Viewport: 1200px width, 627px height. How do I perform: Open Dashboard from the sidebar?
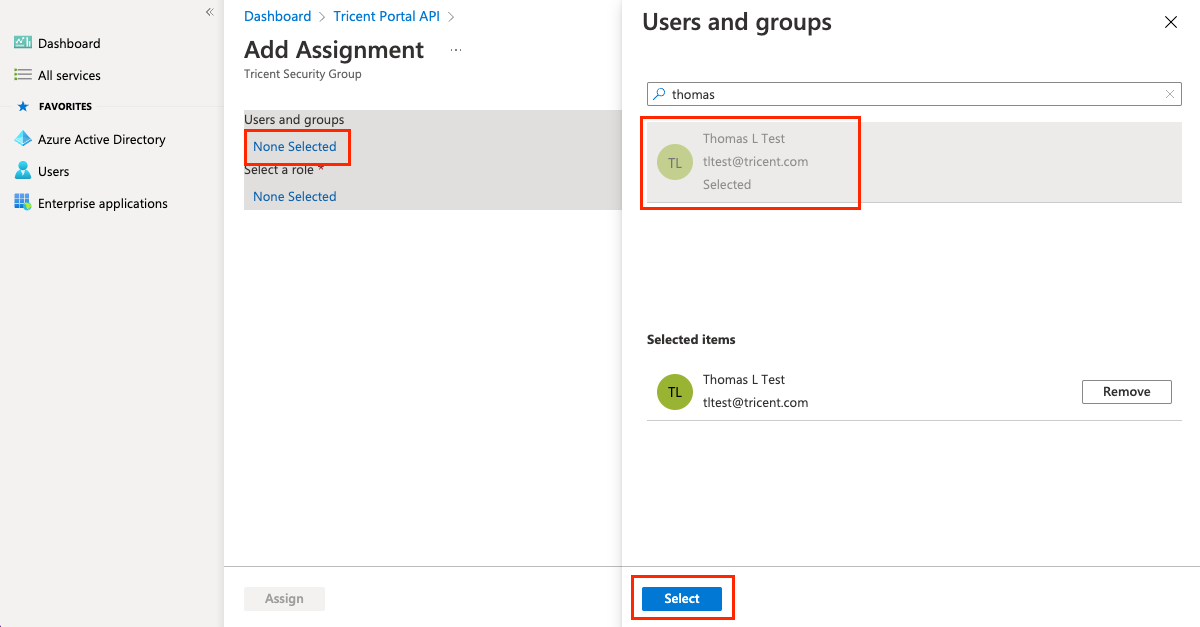coord(69,43)
